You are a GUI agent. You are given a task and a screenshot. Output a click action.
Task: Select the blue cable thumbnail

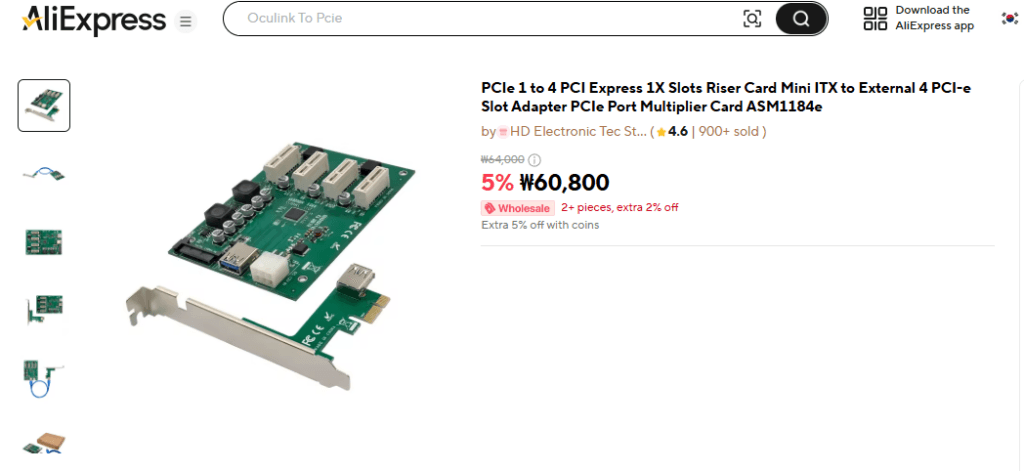pyautogui.click(x=44, y=173)
